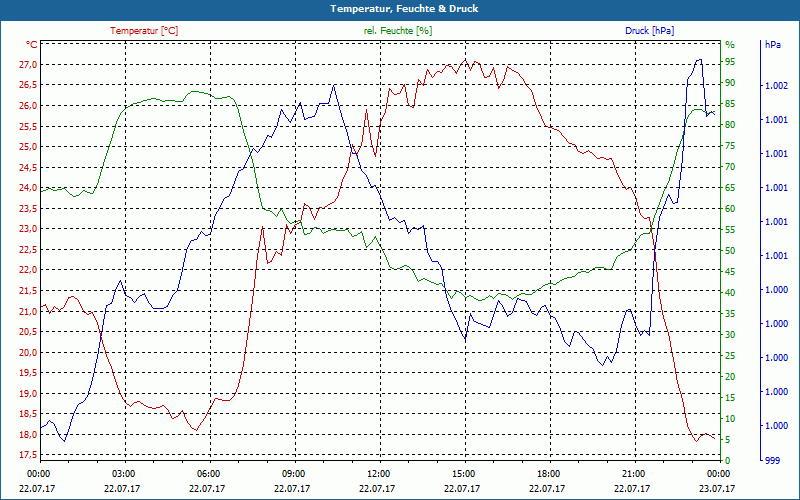Select the 19,5 temperature axis value

(x=29, y=373)
